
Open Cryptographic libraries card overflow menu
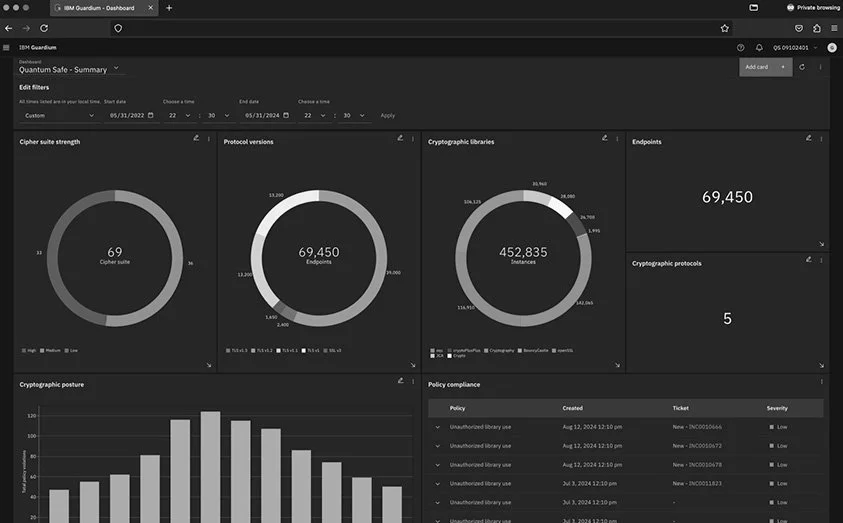tap(617, 139)
